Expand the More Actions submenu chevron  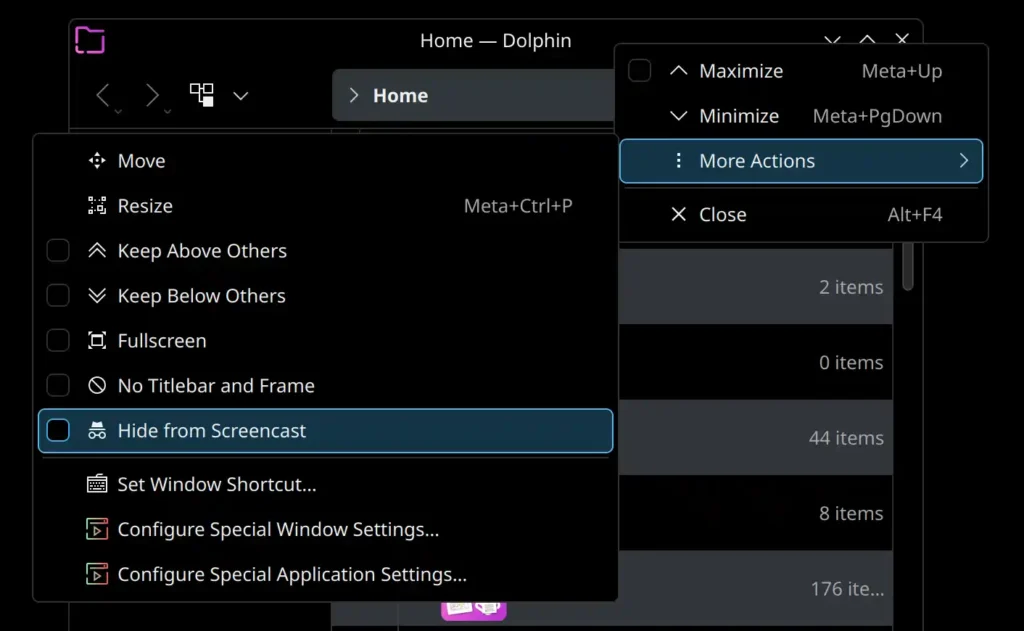[x=963, y=160]
